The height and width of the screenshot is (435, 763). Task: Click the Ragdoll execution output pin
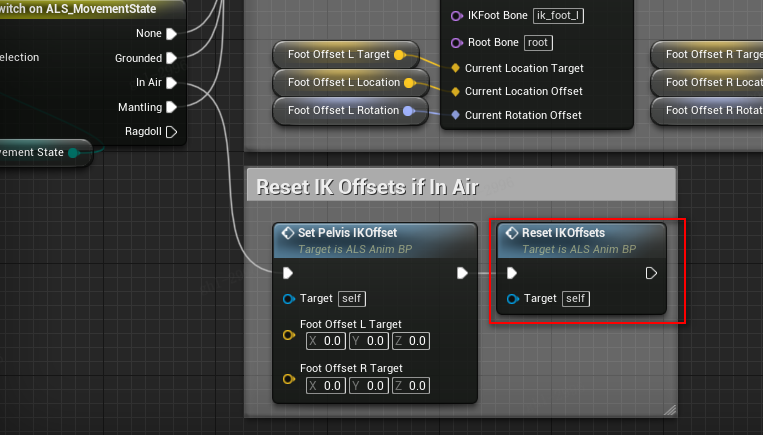tap(171, 131)
